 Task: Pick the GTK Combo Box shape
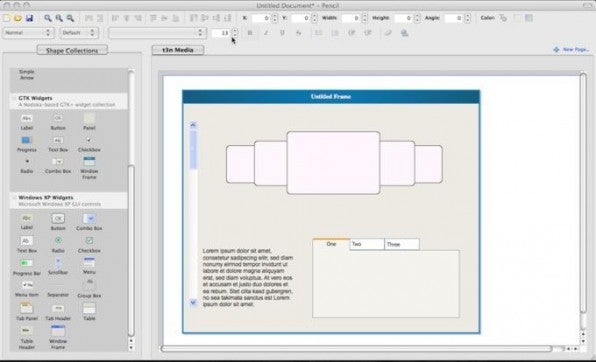[x=58, y=166]
